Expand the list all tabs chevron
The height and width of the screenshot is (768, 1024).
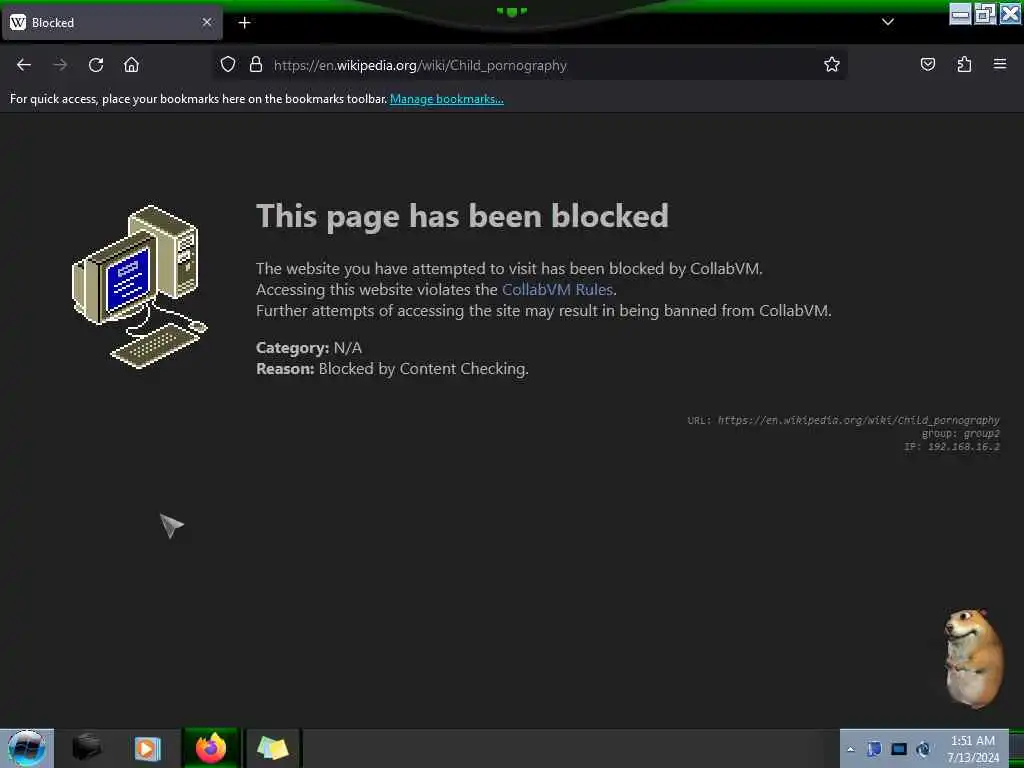coord(888,22)
